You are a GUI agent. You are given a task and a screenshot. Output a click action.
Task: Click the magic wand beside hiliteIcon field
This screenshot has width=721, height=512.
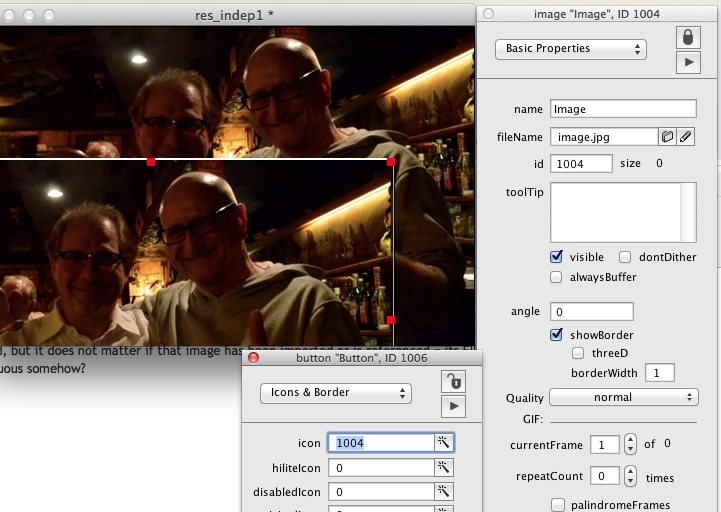pos(444,467)
